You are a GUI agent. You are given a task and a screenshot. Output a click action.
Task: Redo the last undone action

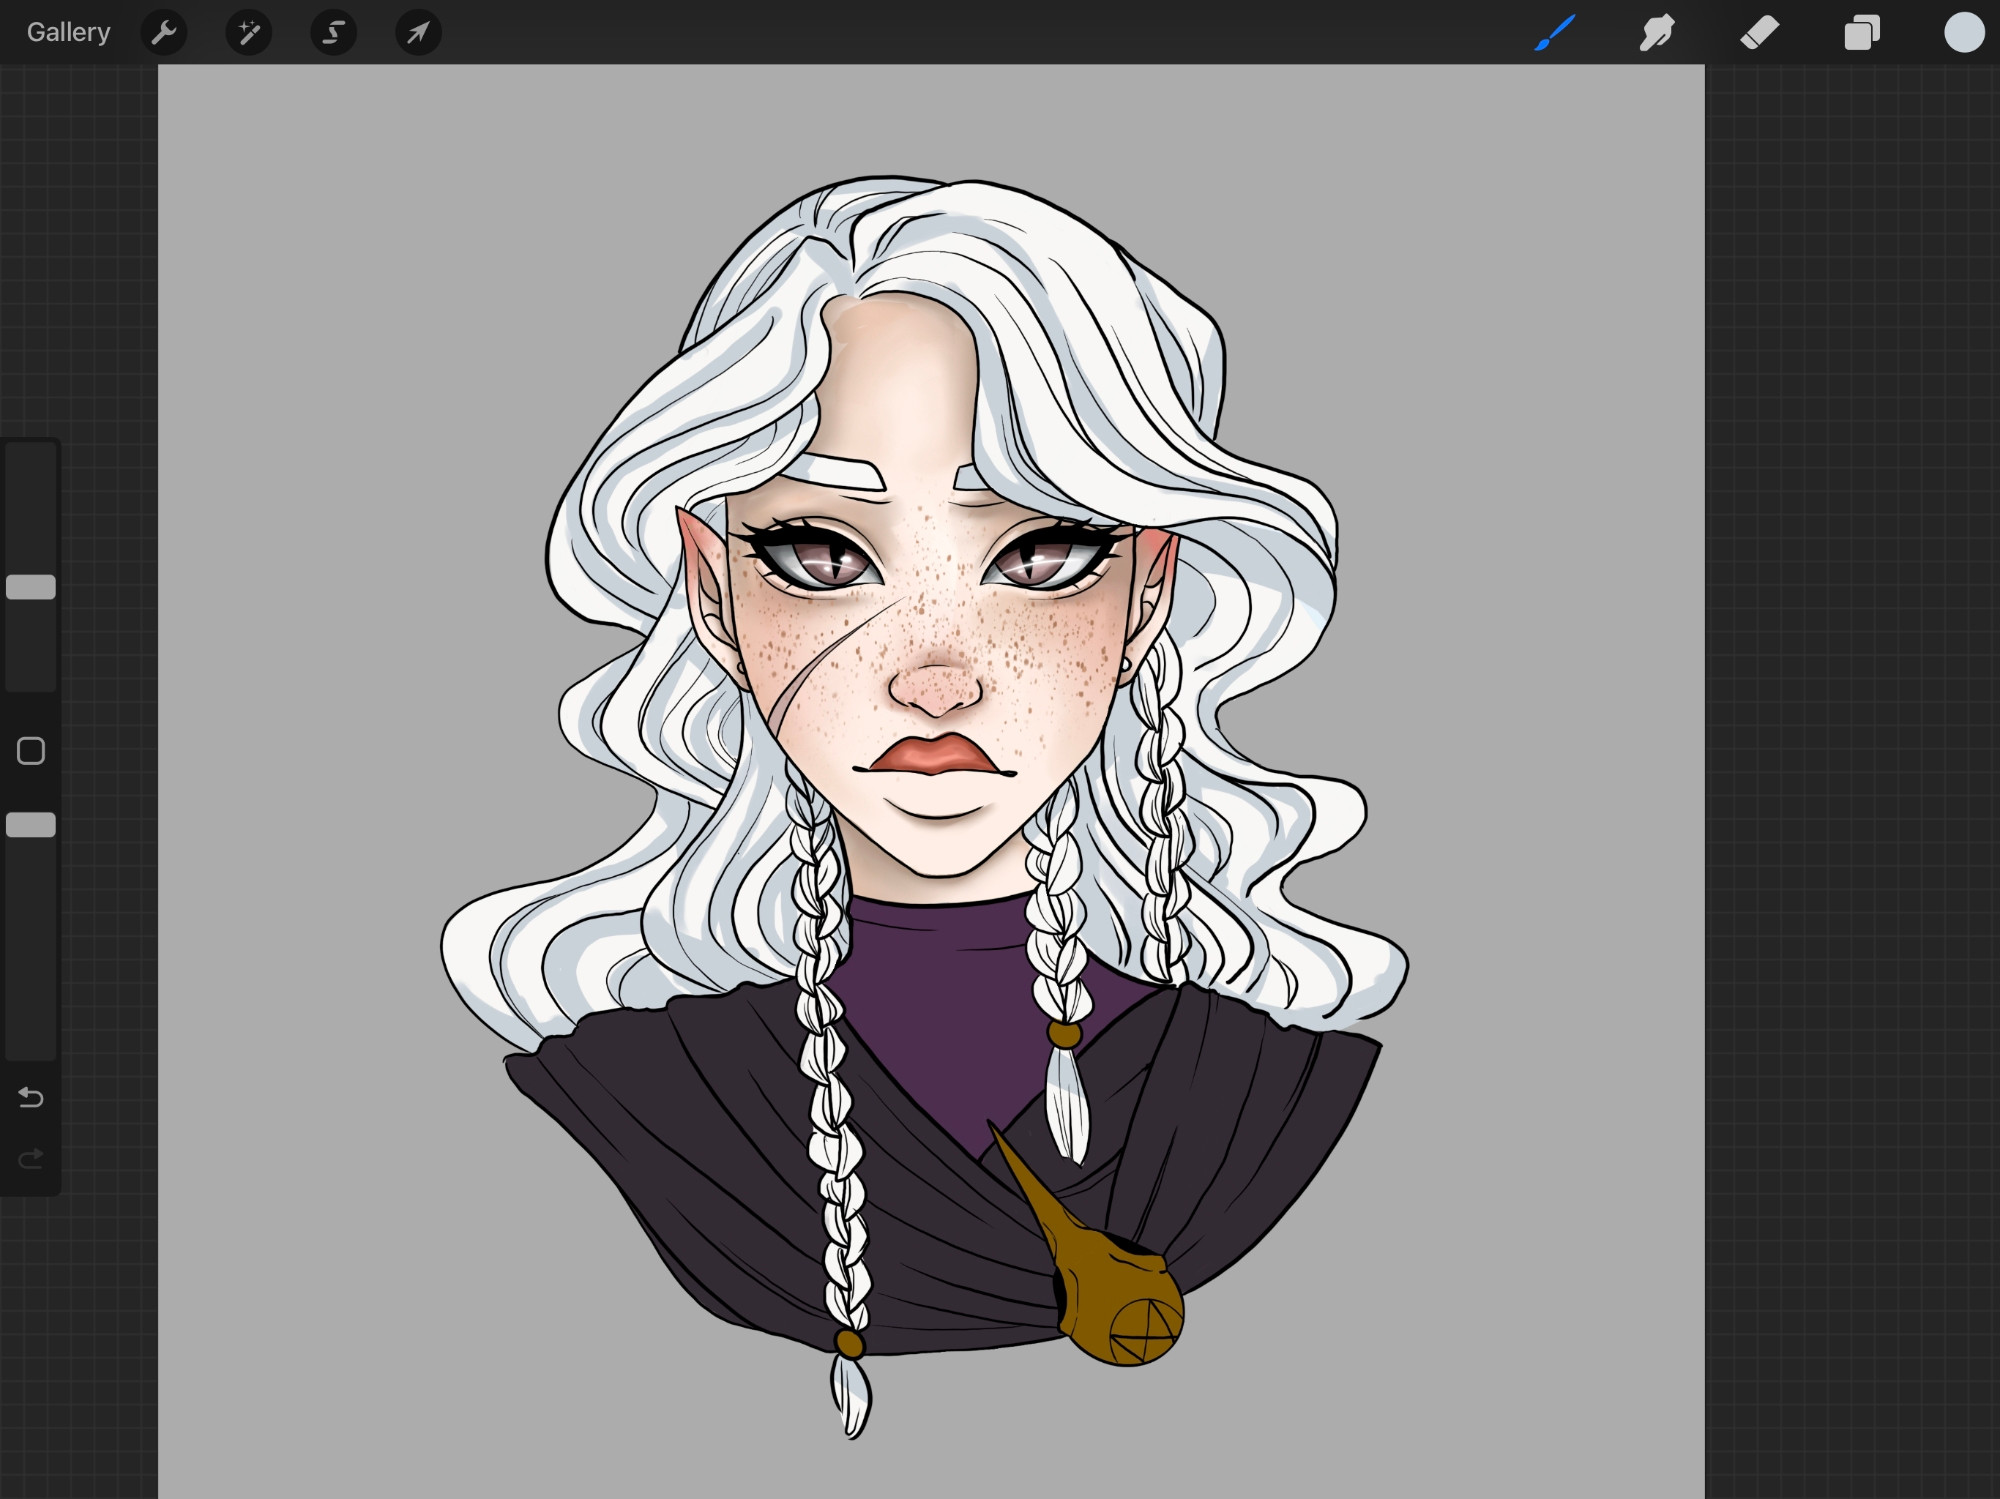pos(31,1159)
